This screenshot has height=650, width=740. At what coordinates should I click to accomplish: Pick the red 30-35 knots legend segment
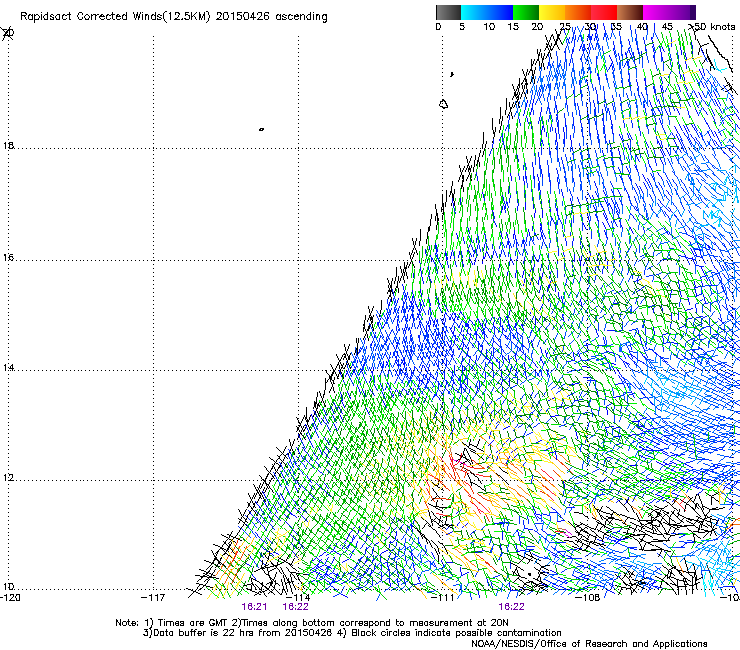click(x=604, y=12)
